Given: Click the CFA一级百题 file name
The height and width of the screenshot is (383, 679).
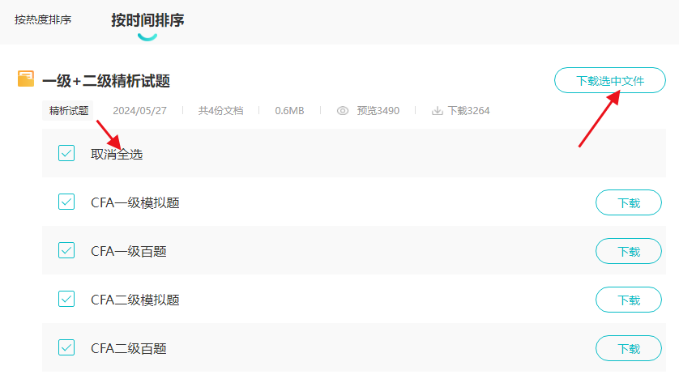Looking at the screenshot, I should (x=128, y=251).
